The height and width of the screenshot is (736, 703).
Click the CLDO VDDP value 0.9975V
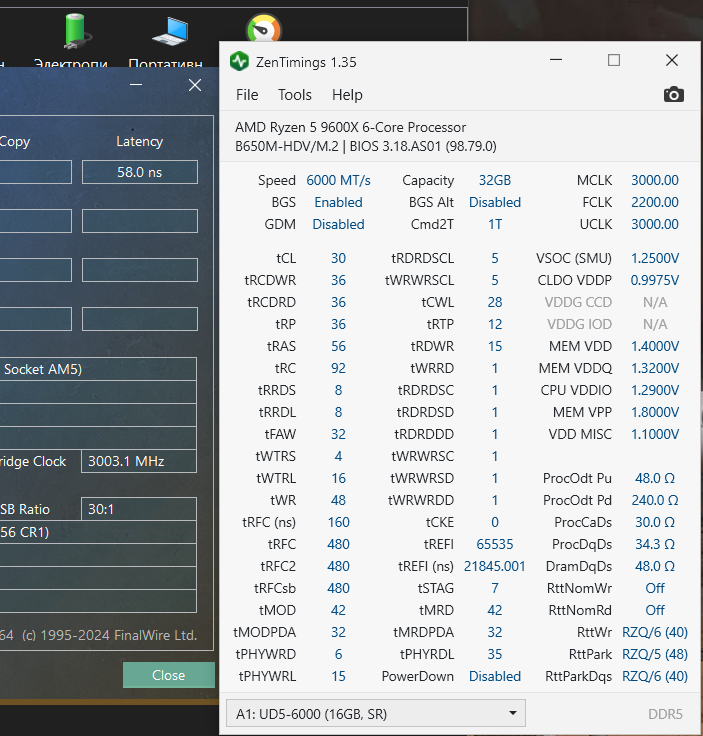pos(655,280)
